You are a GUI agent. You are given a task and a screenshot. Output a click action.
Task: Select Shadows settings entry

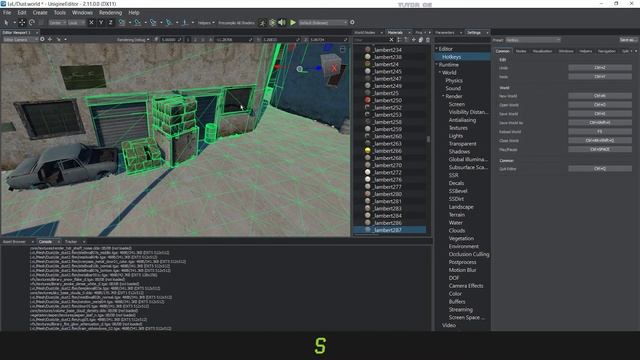pos(460,151)
